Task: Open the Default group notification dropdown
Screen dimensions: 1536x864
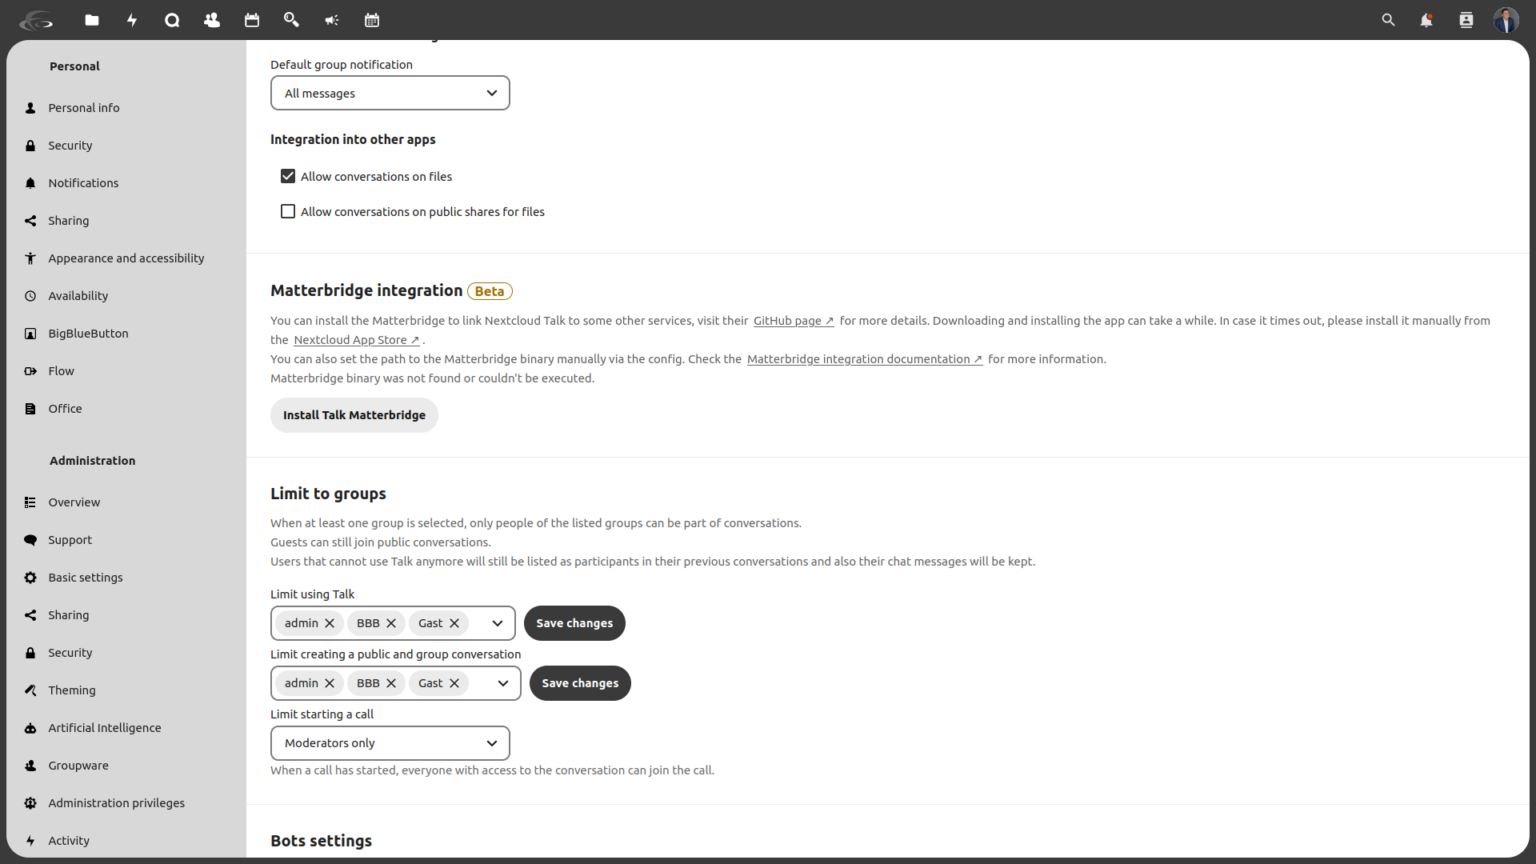Action: click(x=389, y=92)
